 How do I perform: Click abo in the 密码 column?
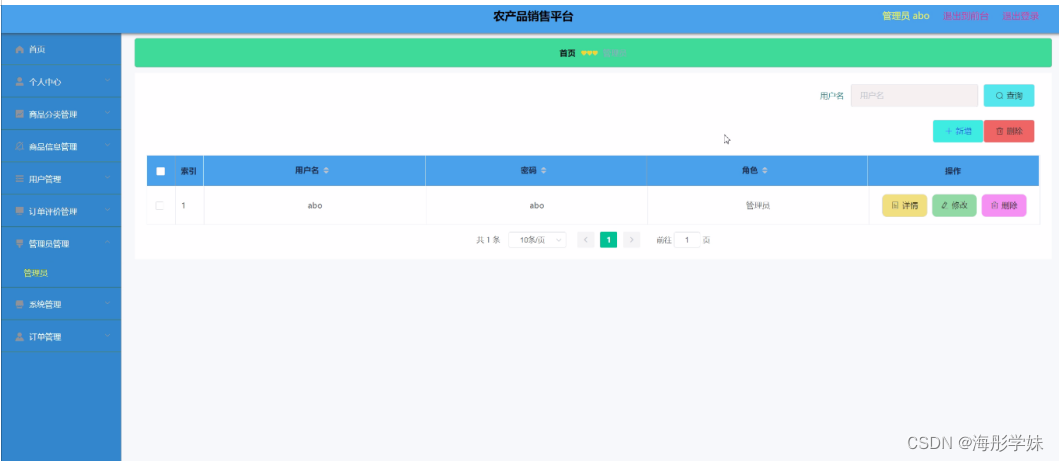coord(536,206)
